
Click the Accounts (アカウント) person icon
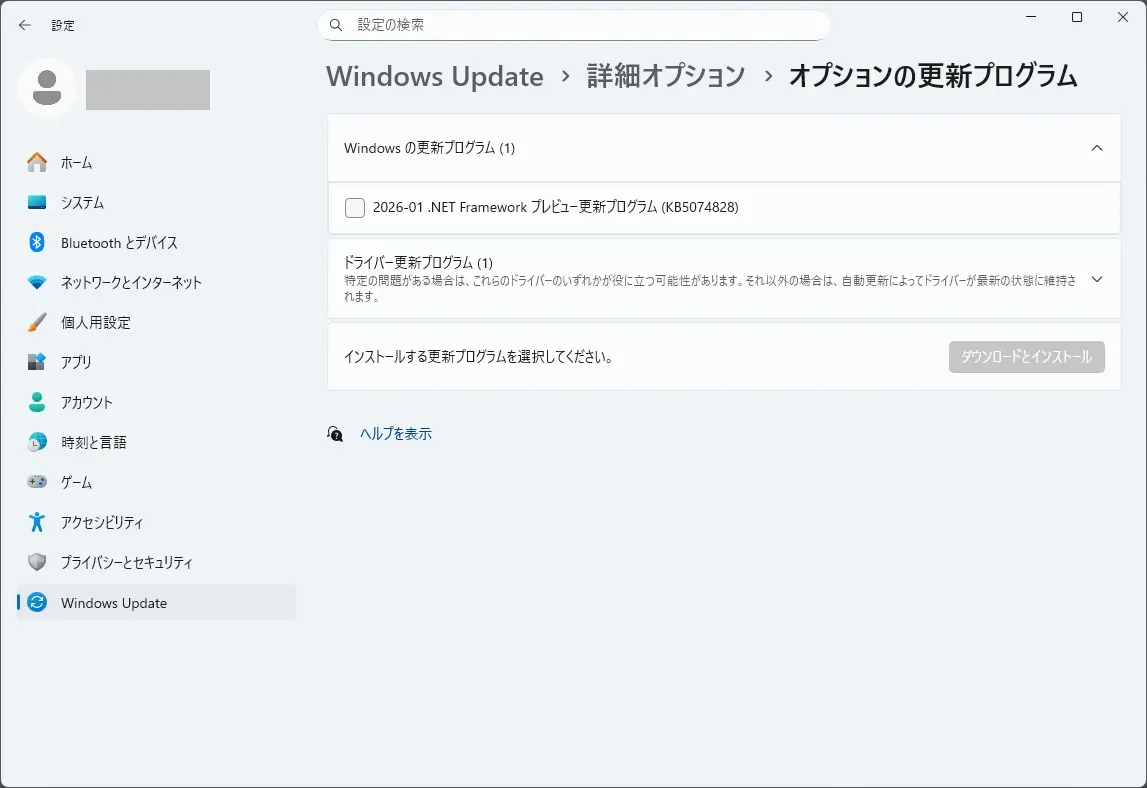(37, 402)
